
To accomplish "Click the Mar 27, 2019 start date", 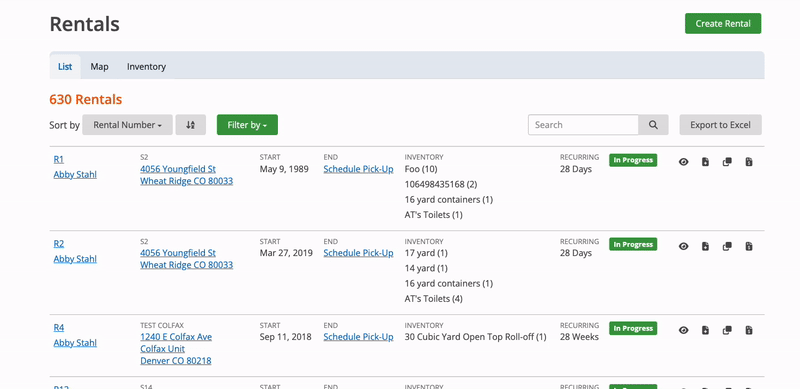I will 287,253.
